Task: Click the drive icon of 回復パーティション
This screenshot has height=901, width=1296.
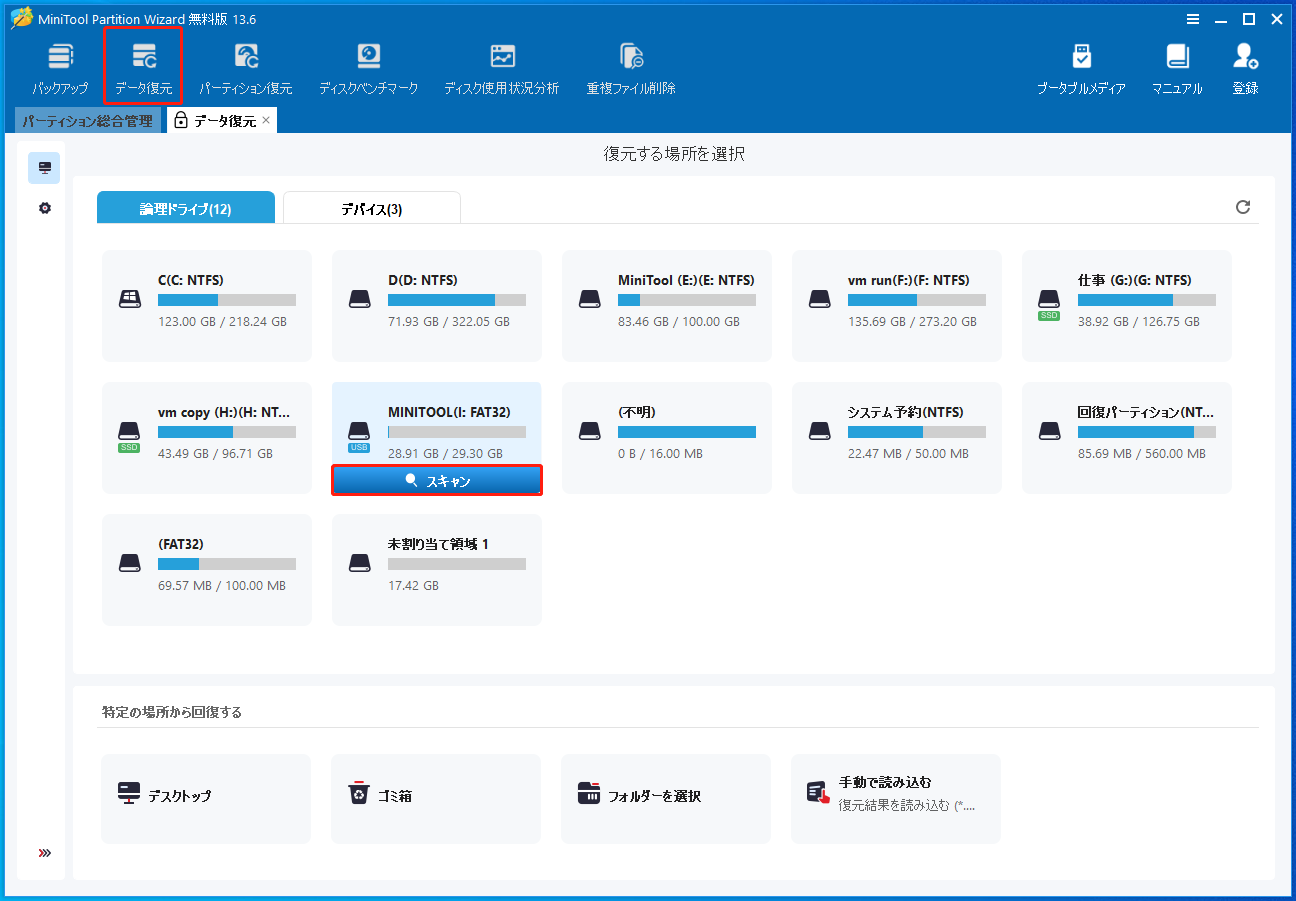Action: coord(1049,430)
